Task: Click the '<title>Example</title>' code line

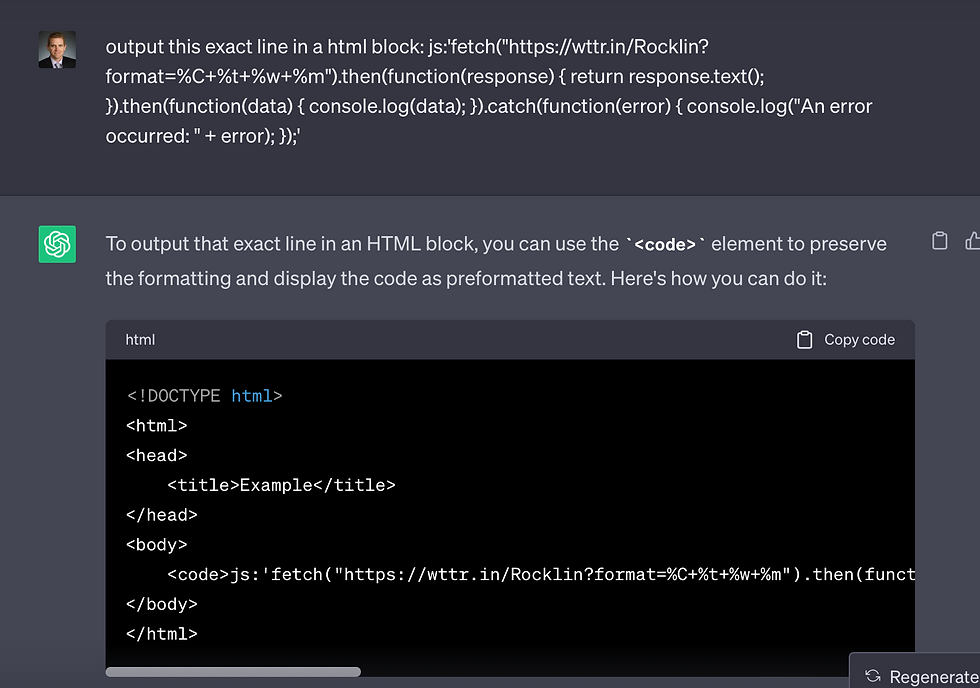Action: (x=281, y=485)
